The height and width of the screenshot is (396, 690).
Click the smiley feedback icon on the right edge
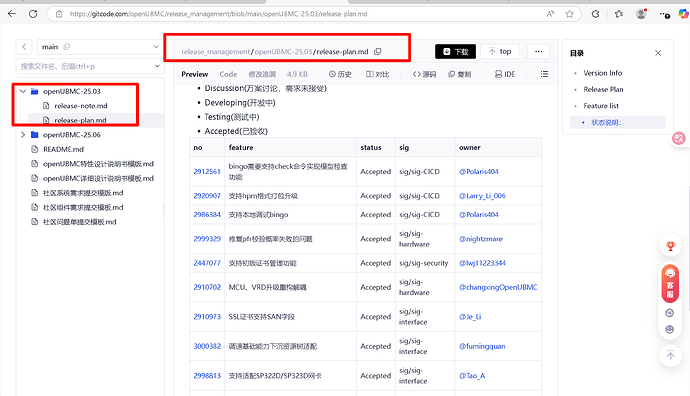point(670,329)
